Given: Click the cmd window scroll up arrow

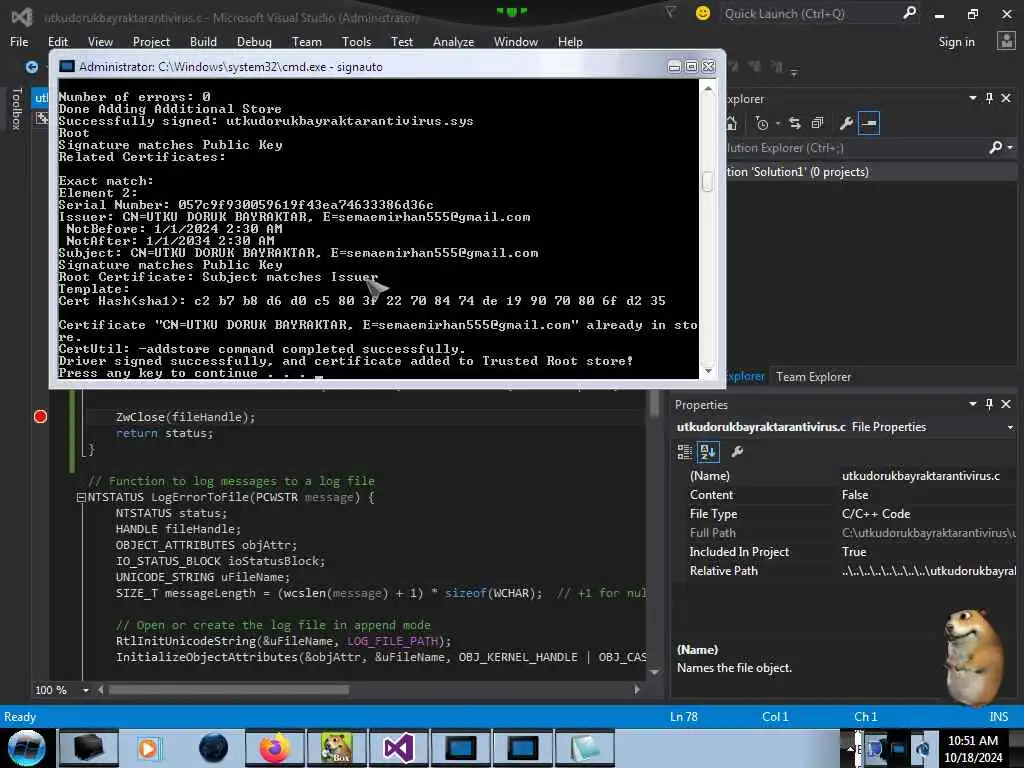Looking at the screenshot, I should 708,88.
